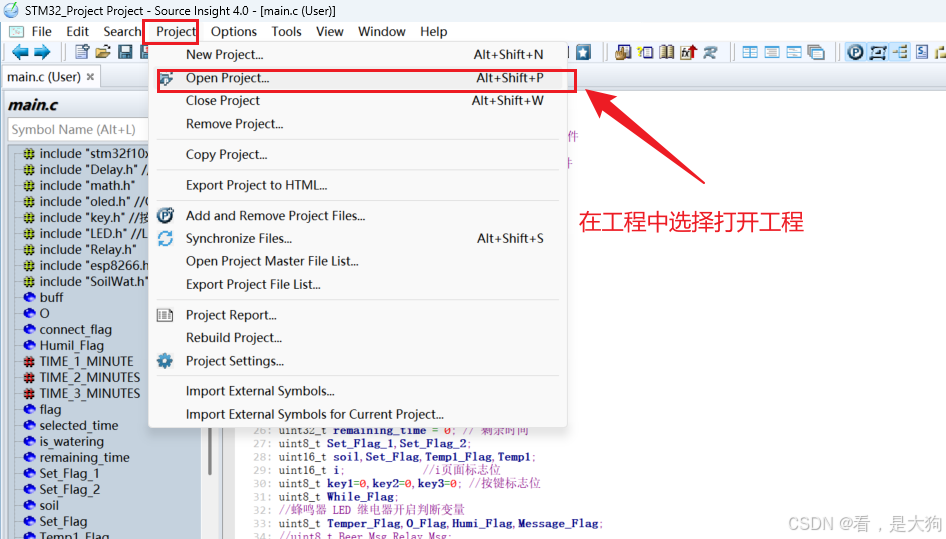Choose Remove Project... menu entry

click(357, 124)
